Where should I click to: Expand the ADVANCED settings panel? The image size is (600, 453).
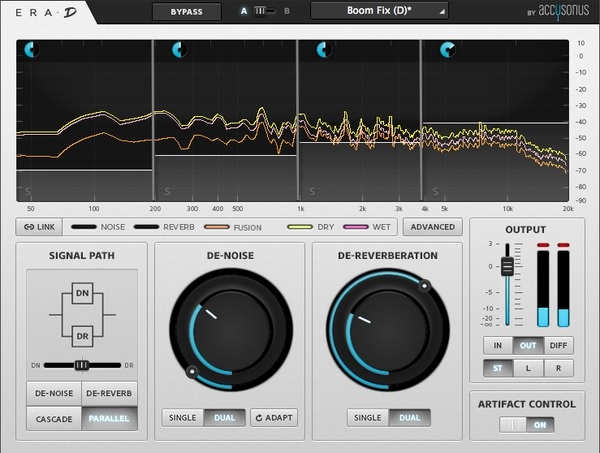tap(432, 227)
